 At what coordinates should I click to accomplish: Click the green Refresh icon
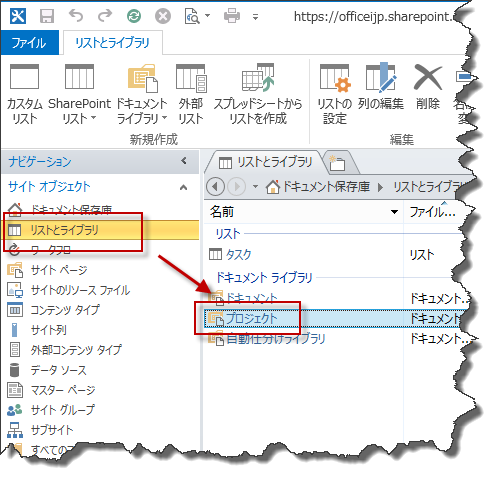[x=134, y=16]
